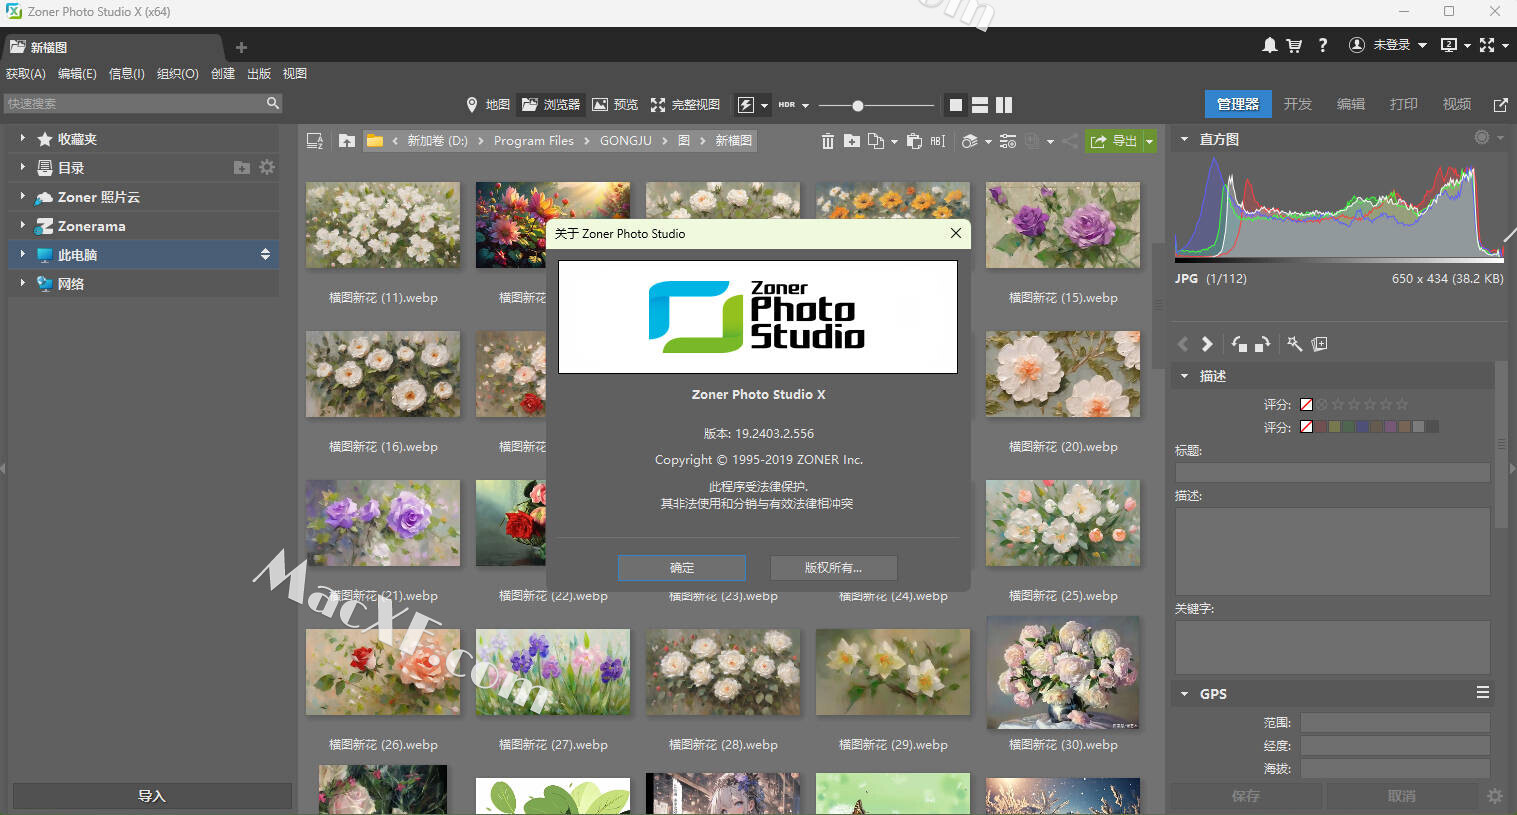Click the batch filter icon

(x=970, y=141)
